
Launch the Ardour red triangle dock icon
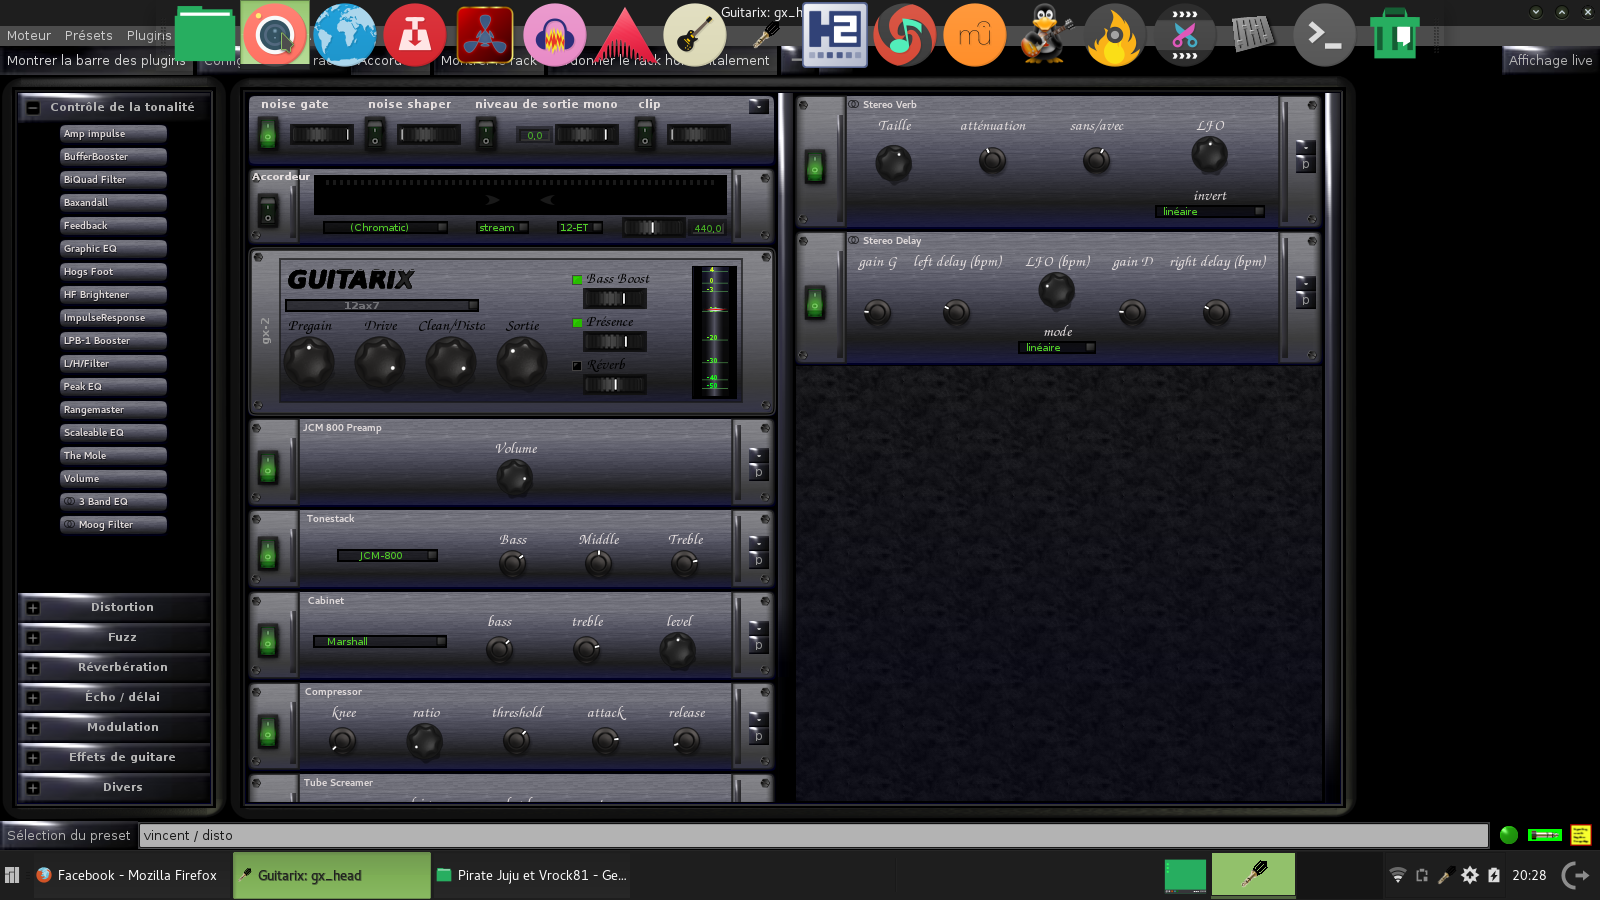625,36
